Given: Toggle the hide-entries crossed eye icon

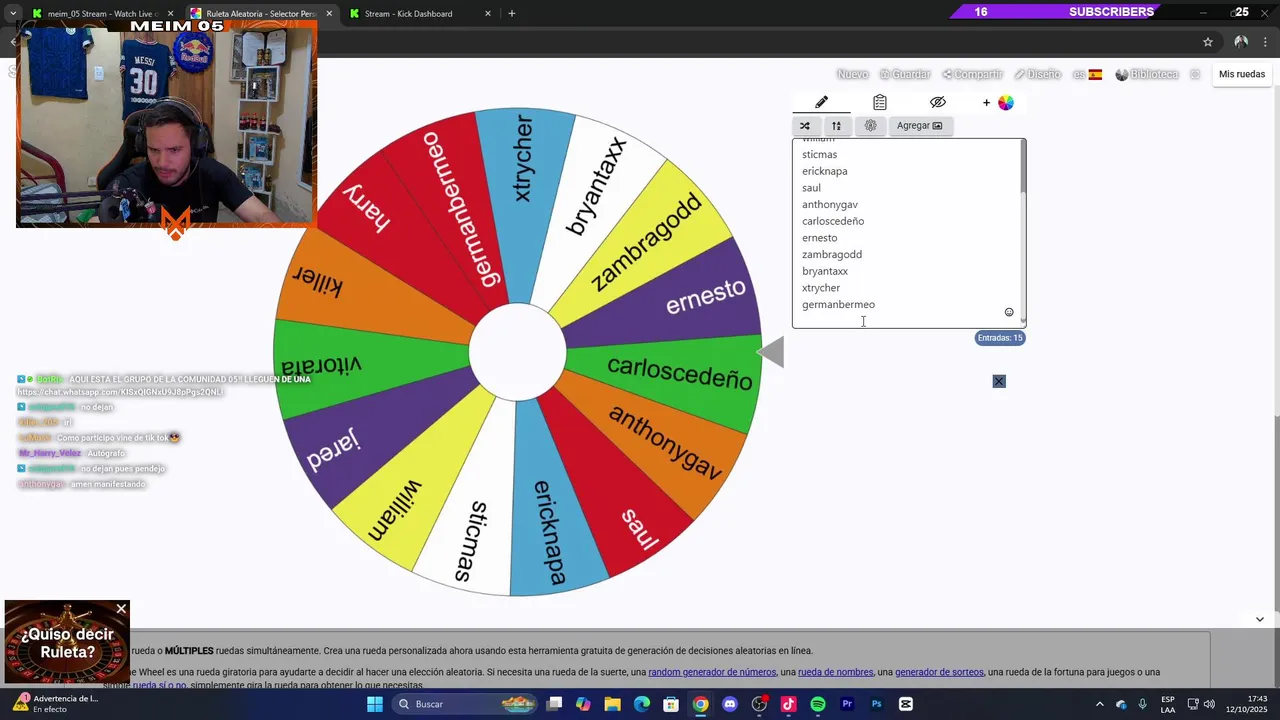Looking at the screenshot, I should pyautogui.click(x=937, y=102).
